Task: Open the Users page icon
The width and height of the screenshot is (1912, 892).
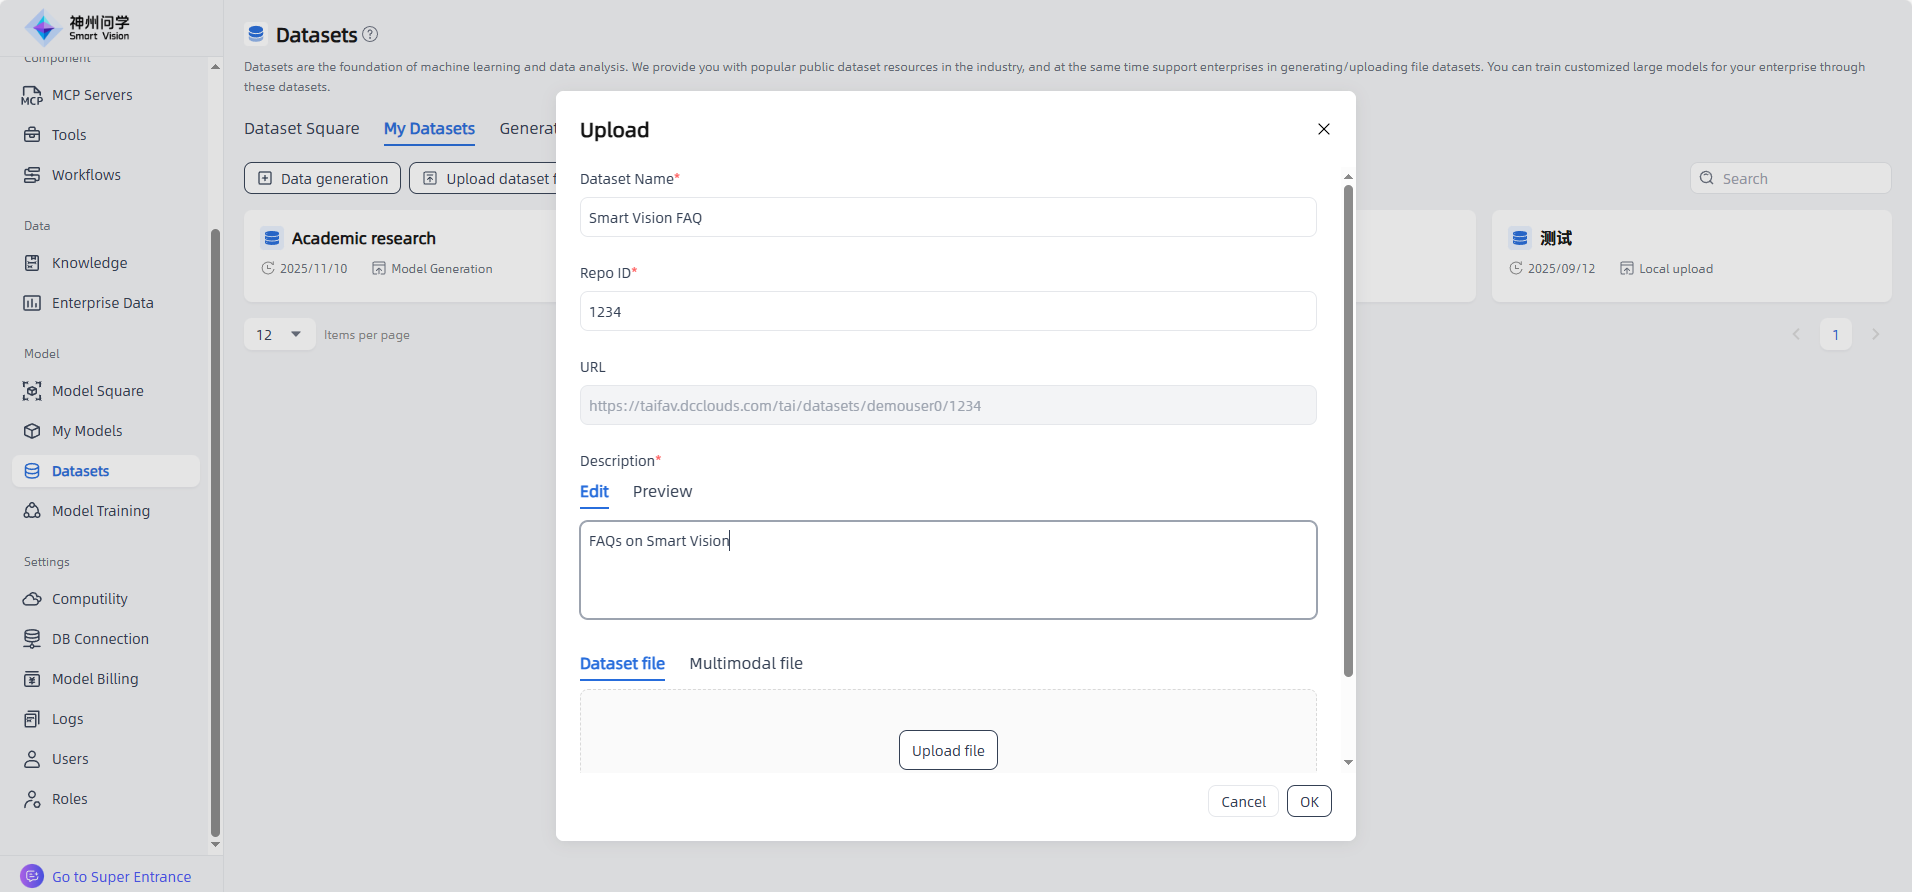Action: pyautogui.click(x=32, y=759)
